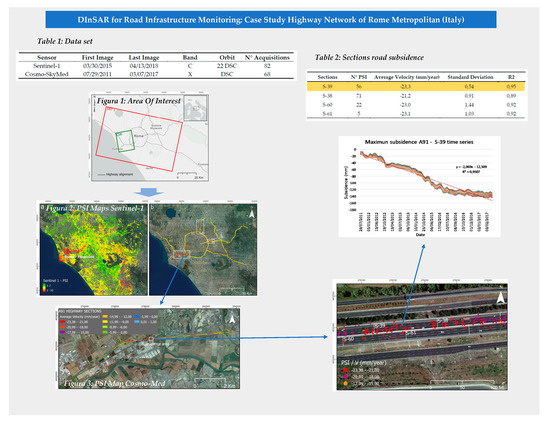Open the inset overview map in Figura 1
The image size is (550, 423).
click(195, 108)
